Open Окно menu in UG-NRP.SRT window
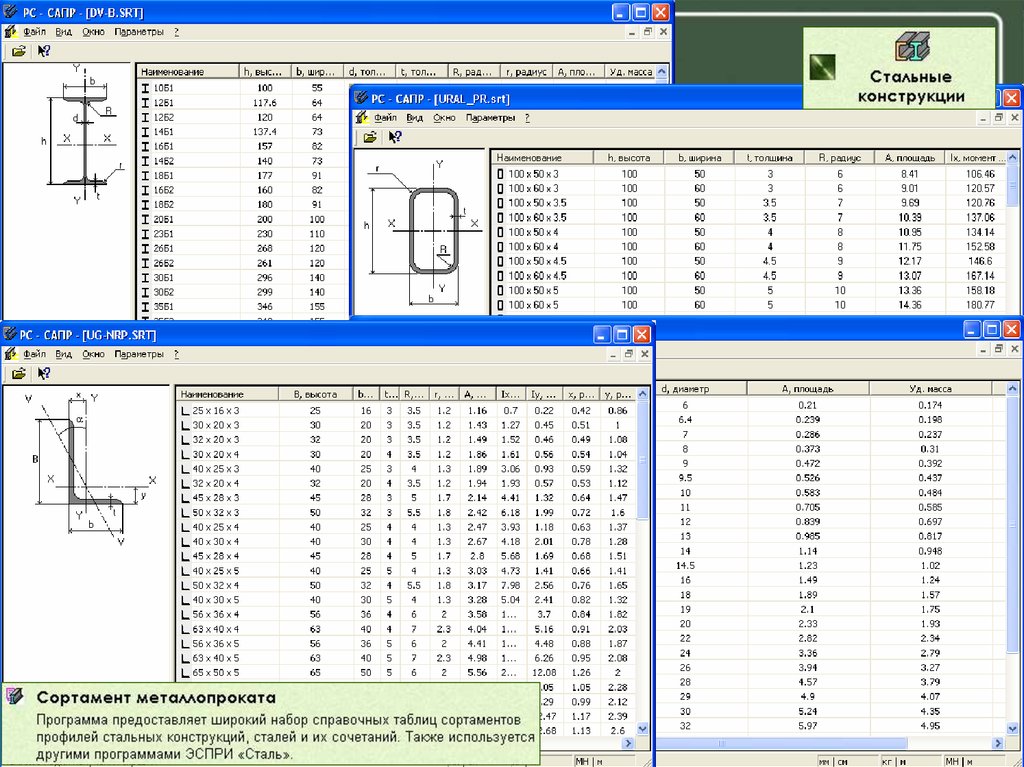This screenshot has width=1024, height=767. coord(93,354)
